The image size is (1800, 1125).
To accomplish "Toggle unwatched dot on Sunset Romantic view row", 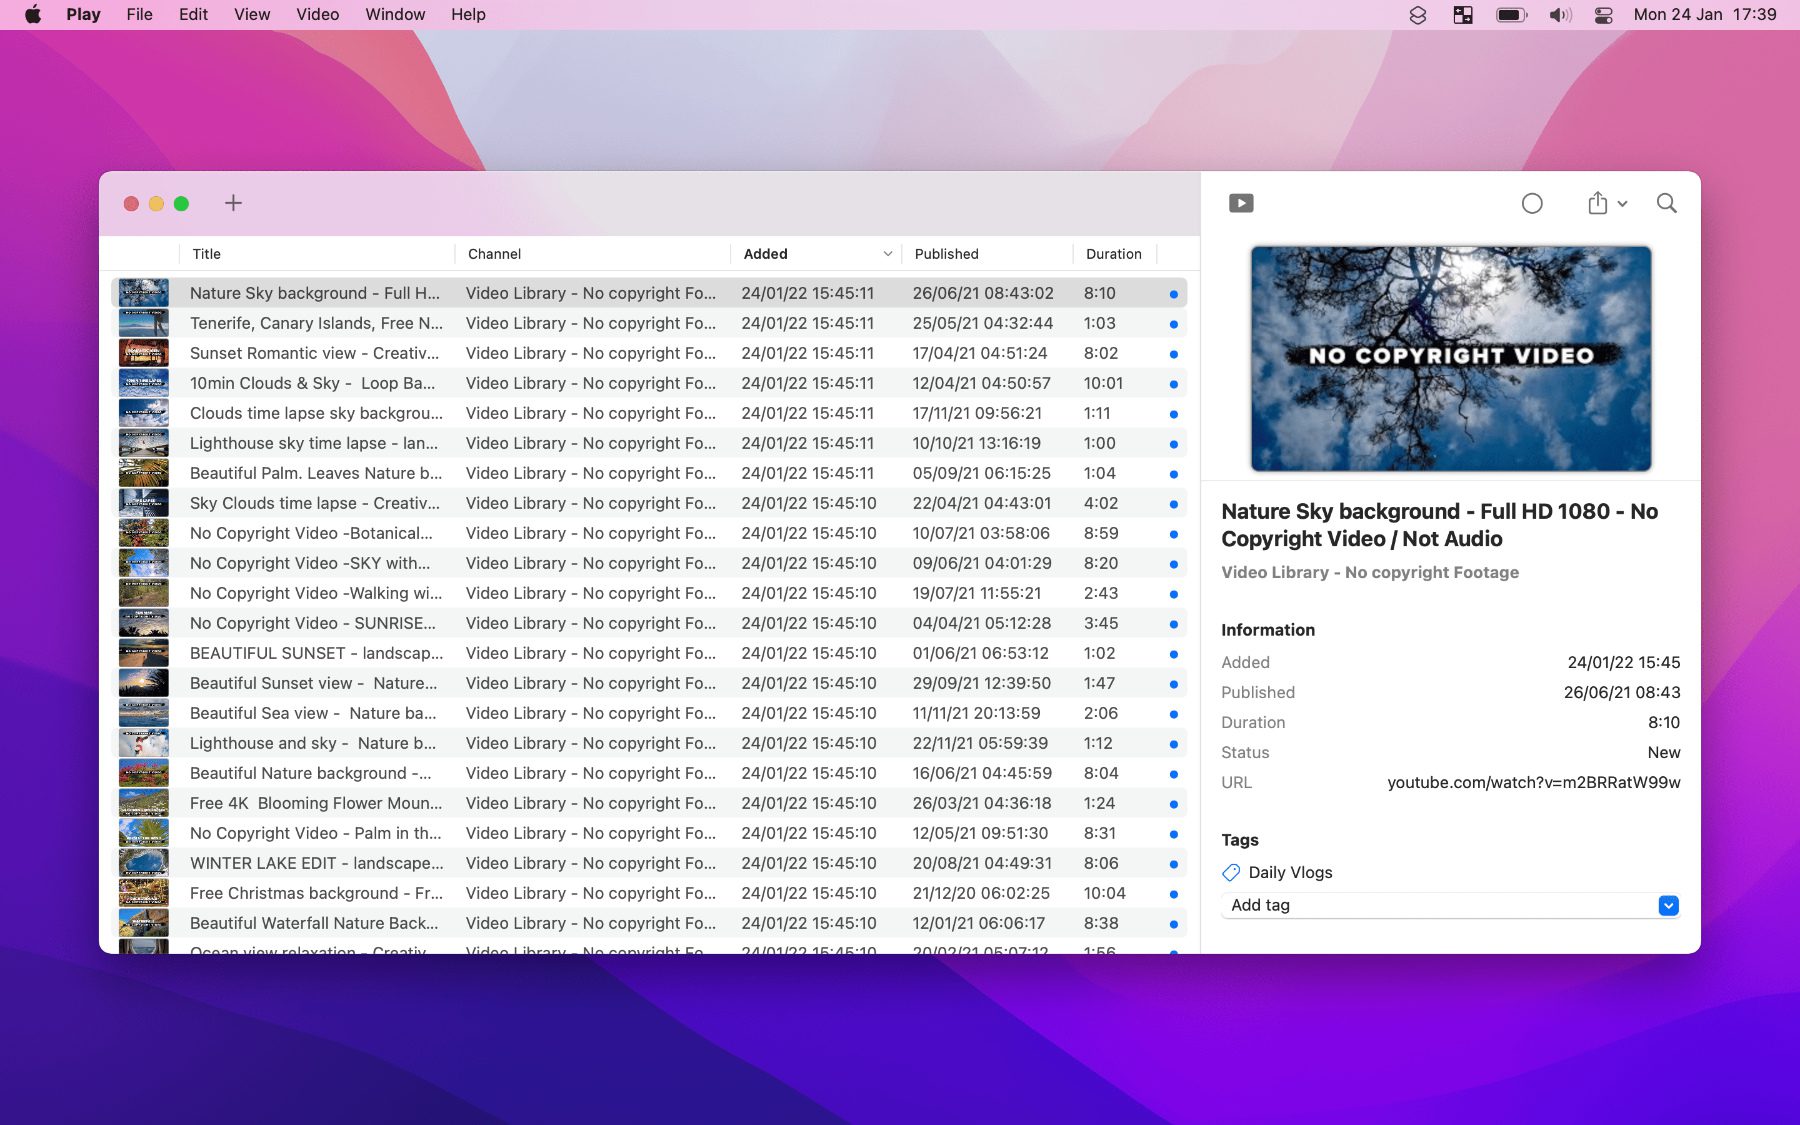I will coord(1173,354).
